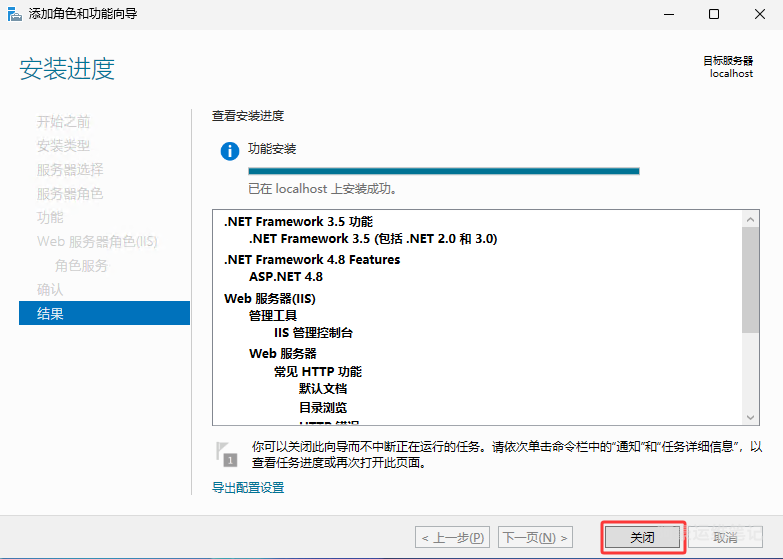Click the notification flag icon with number 1

tap(227, 454)
